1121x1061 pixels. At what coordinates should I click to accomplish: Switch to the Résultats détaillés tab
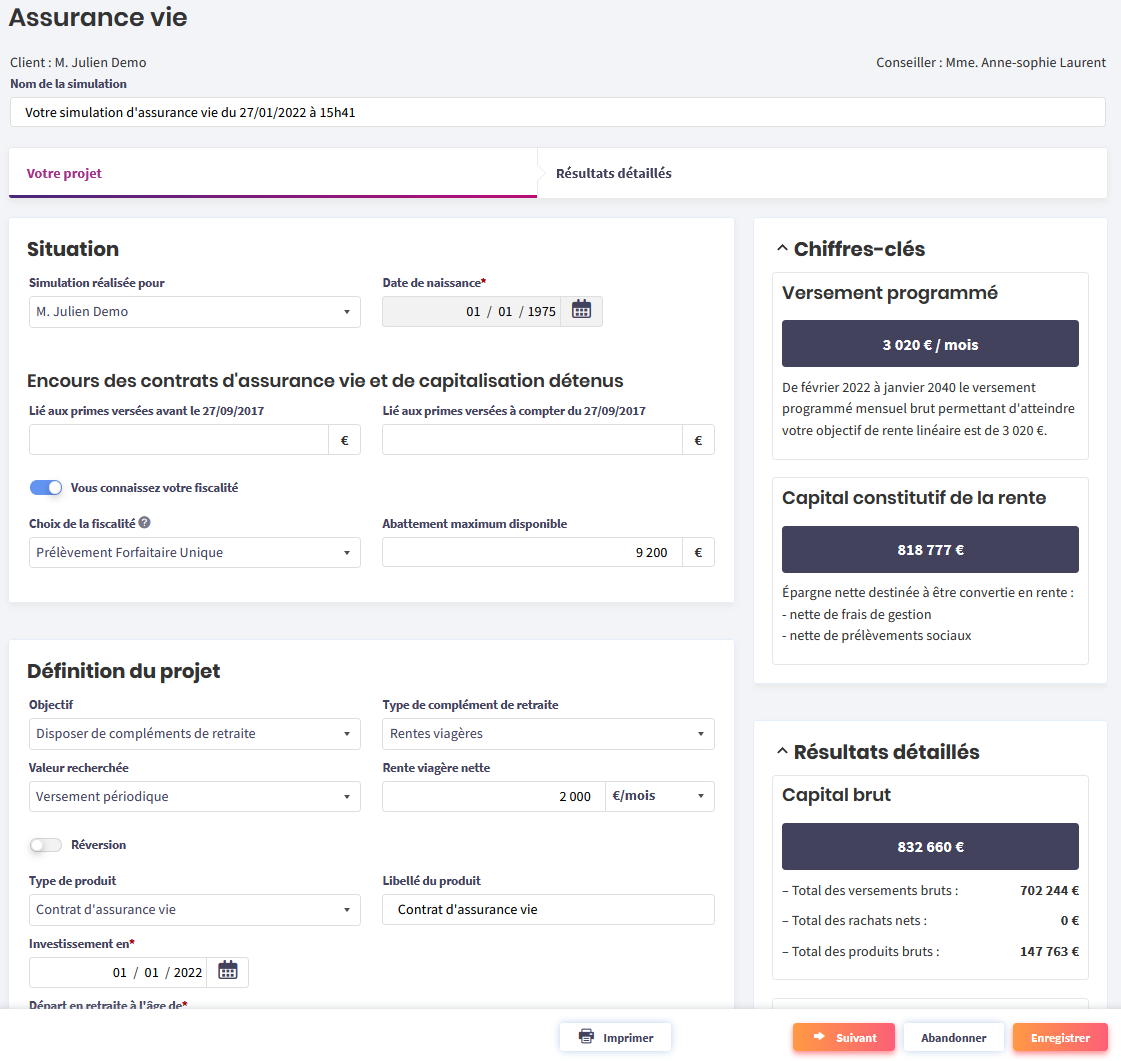[x=821, y=173]
